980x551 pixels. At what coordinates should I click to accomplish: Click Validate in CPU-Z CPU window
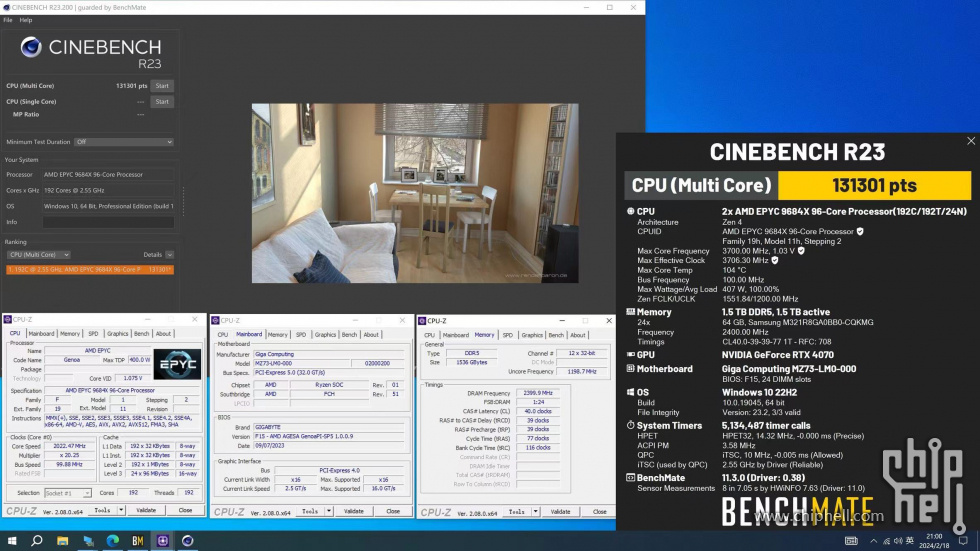pyautogui.click(x=146, y=510)
